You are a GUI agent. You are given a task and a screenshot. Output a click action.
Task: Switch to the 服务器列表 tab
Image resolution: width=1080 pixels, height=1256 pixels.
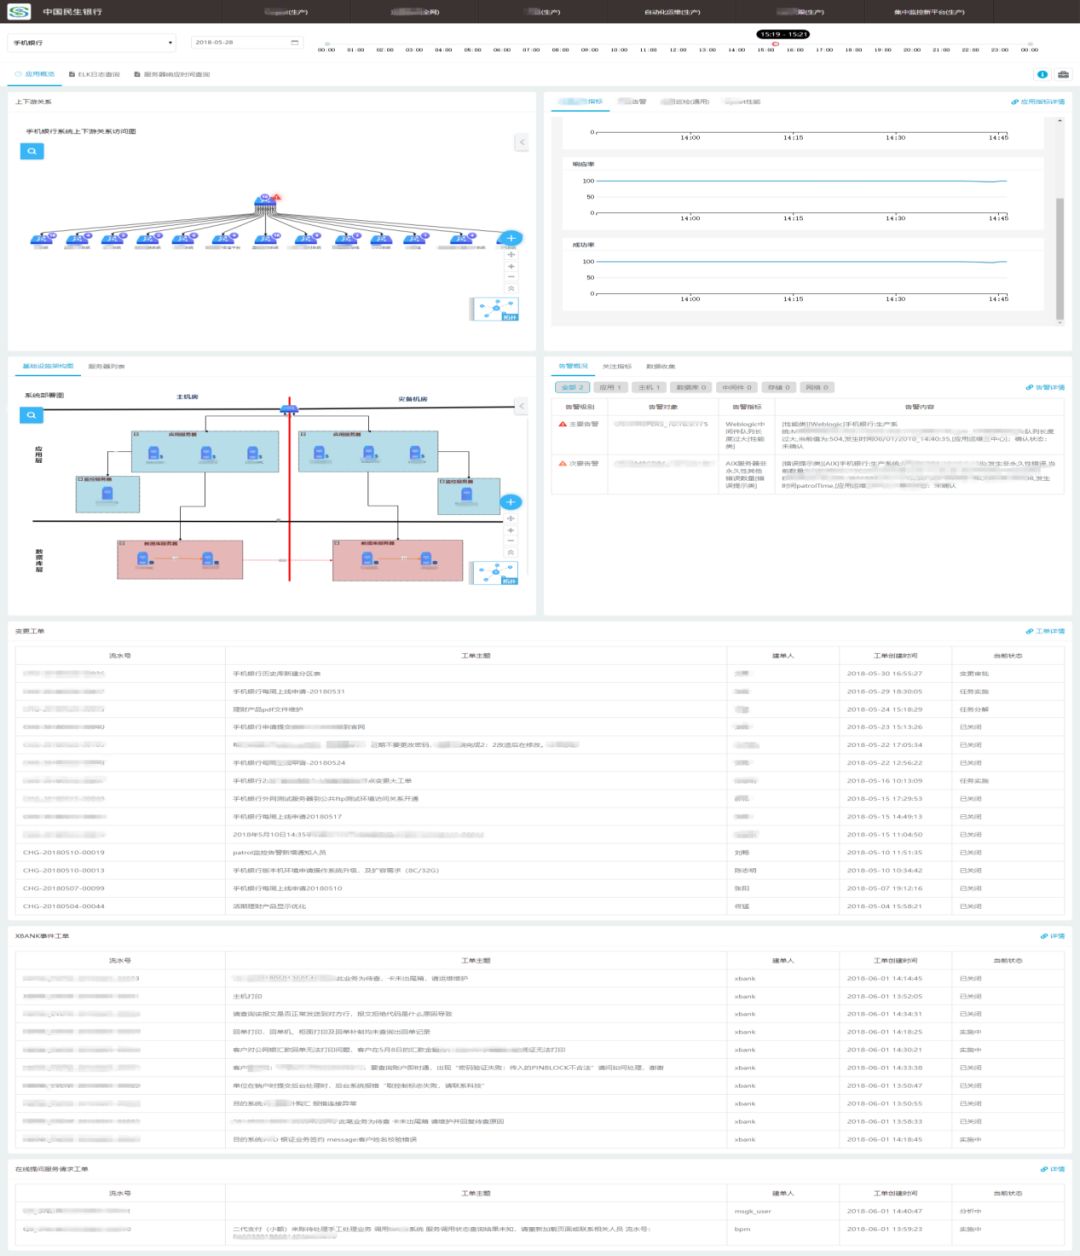107,367
